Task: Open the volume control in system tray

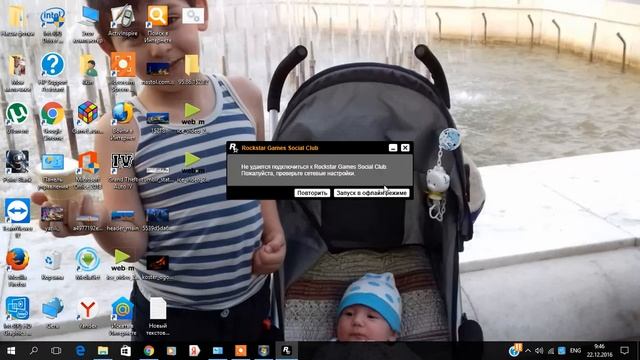Action: pos(539,351)
